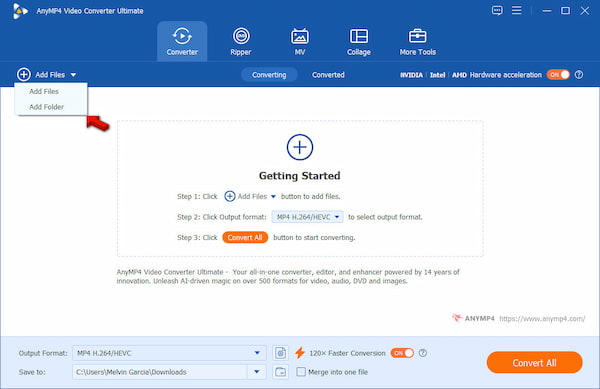
Task: Click the Getting Started heading
Action: tap(300, 176)
